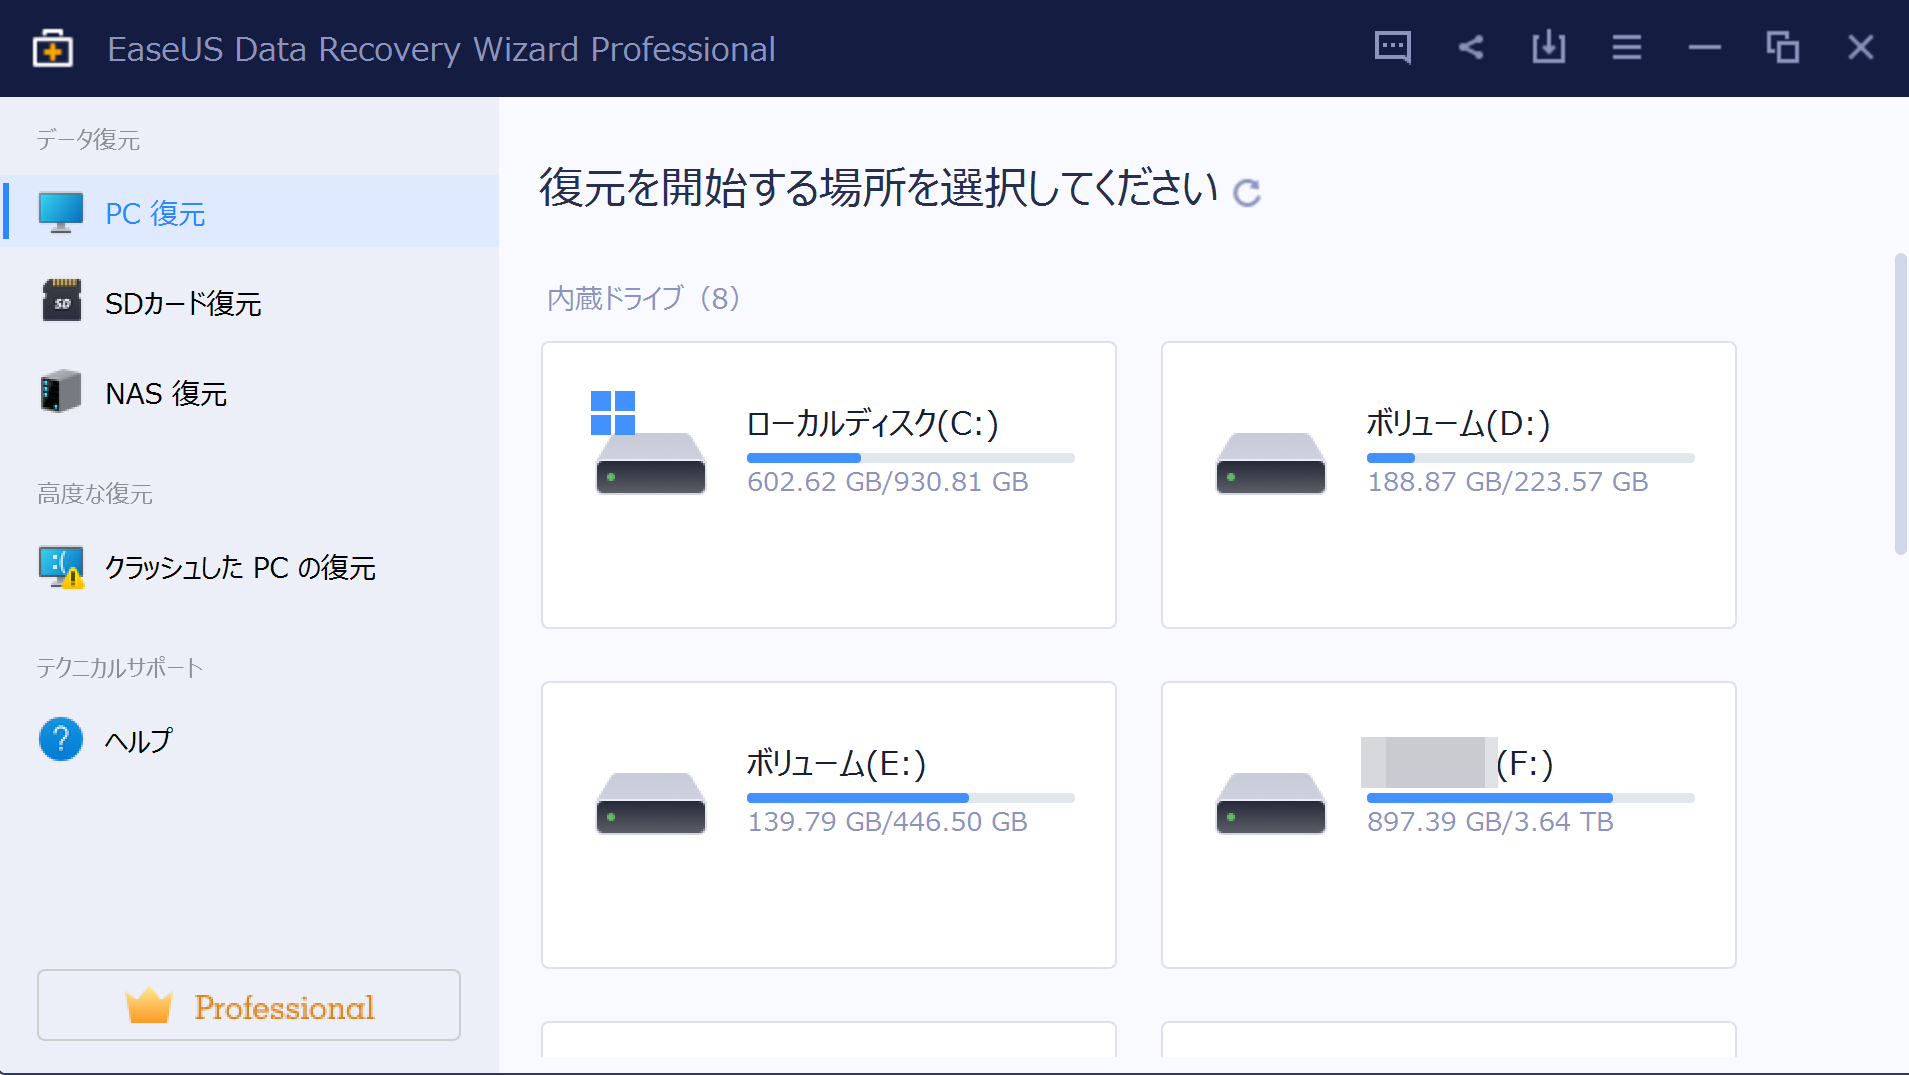
Task: Click the share icon in the title bar
Action: pyautogui.click(x=1470, y=47)
